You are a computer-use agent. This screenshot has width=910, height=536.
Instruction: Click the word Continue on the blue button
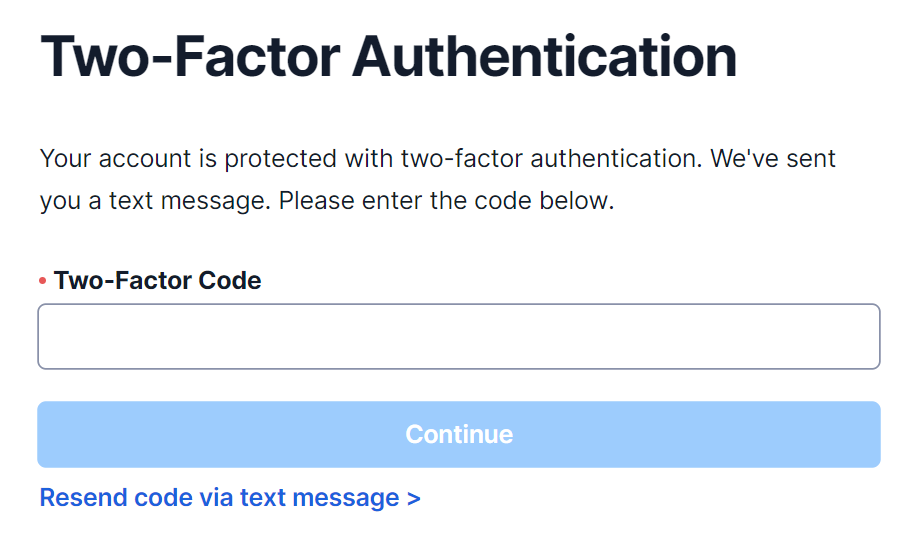coord(459,435)
